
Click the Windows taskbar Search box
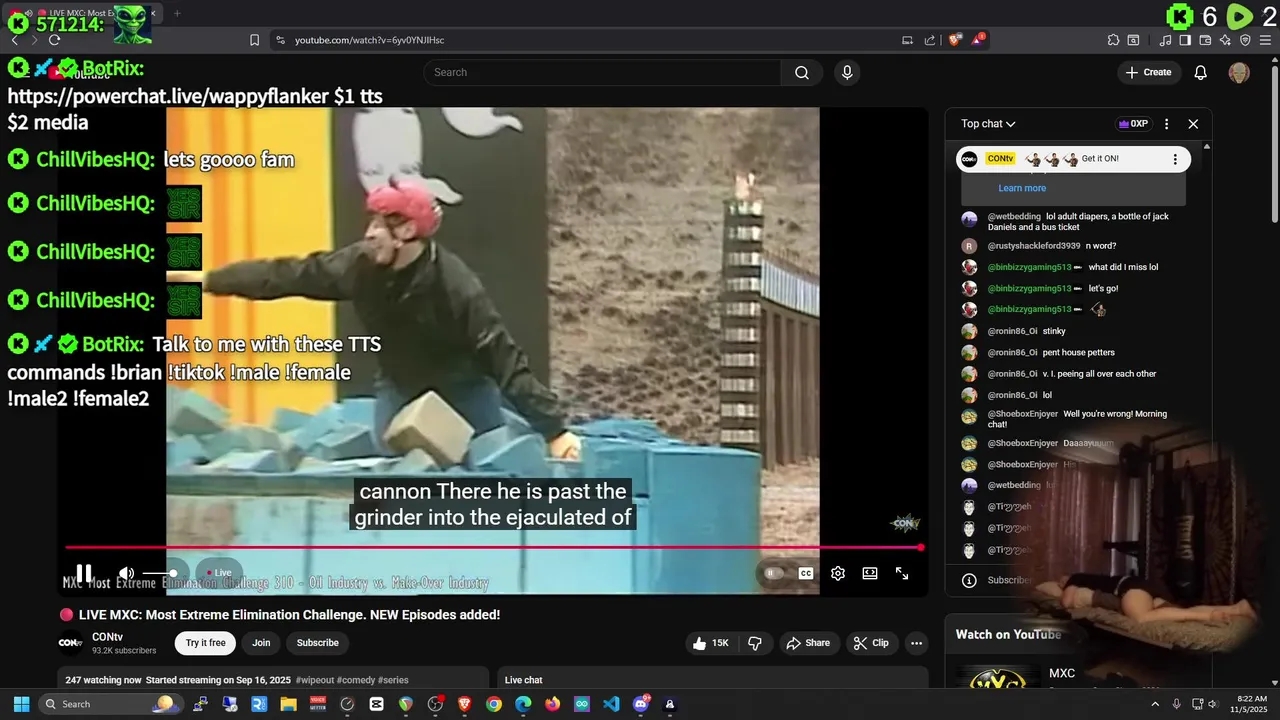point(110,704)
